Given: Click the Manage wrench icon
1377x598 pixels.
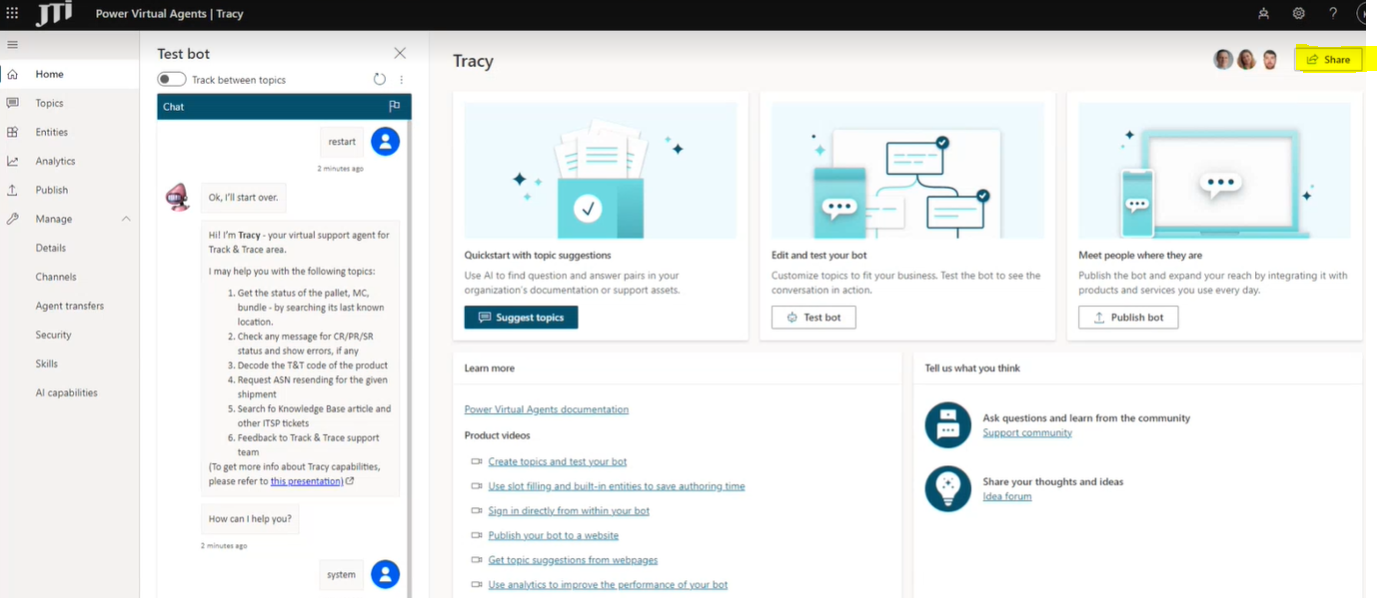Looking at the screenshot, I should (x=12, y=219).
